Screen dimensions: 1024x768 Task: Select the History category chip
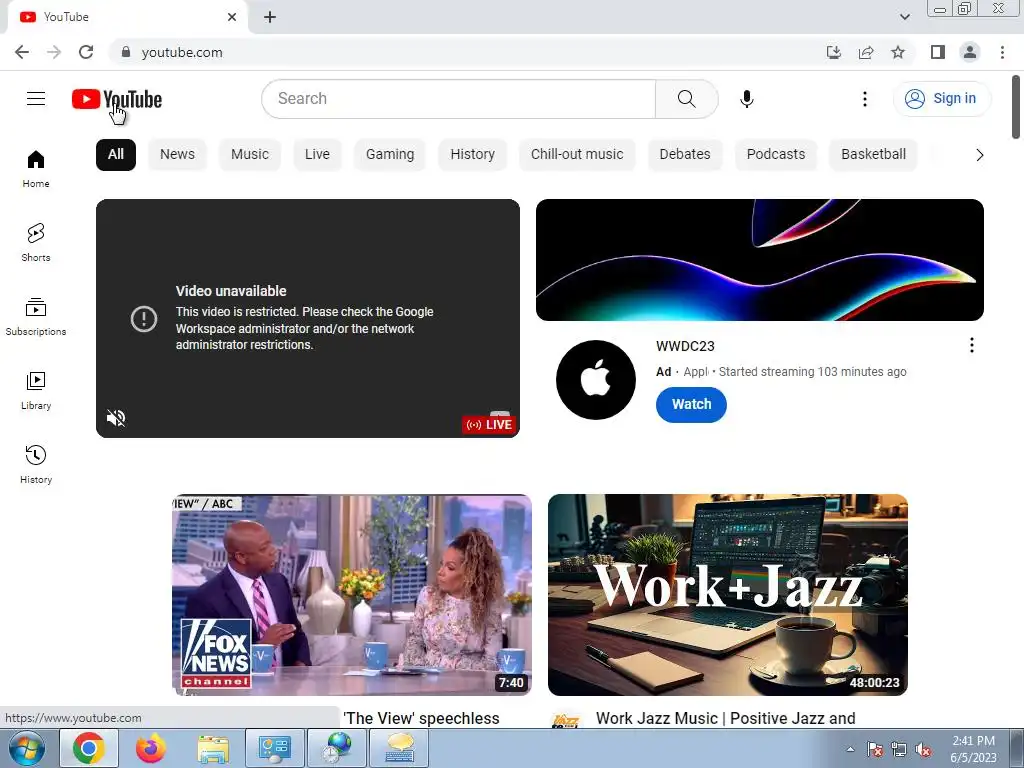click(x=473, y=155)
